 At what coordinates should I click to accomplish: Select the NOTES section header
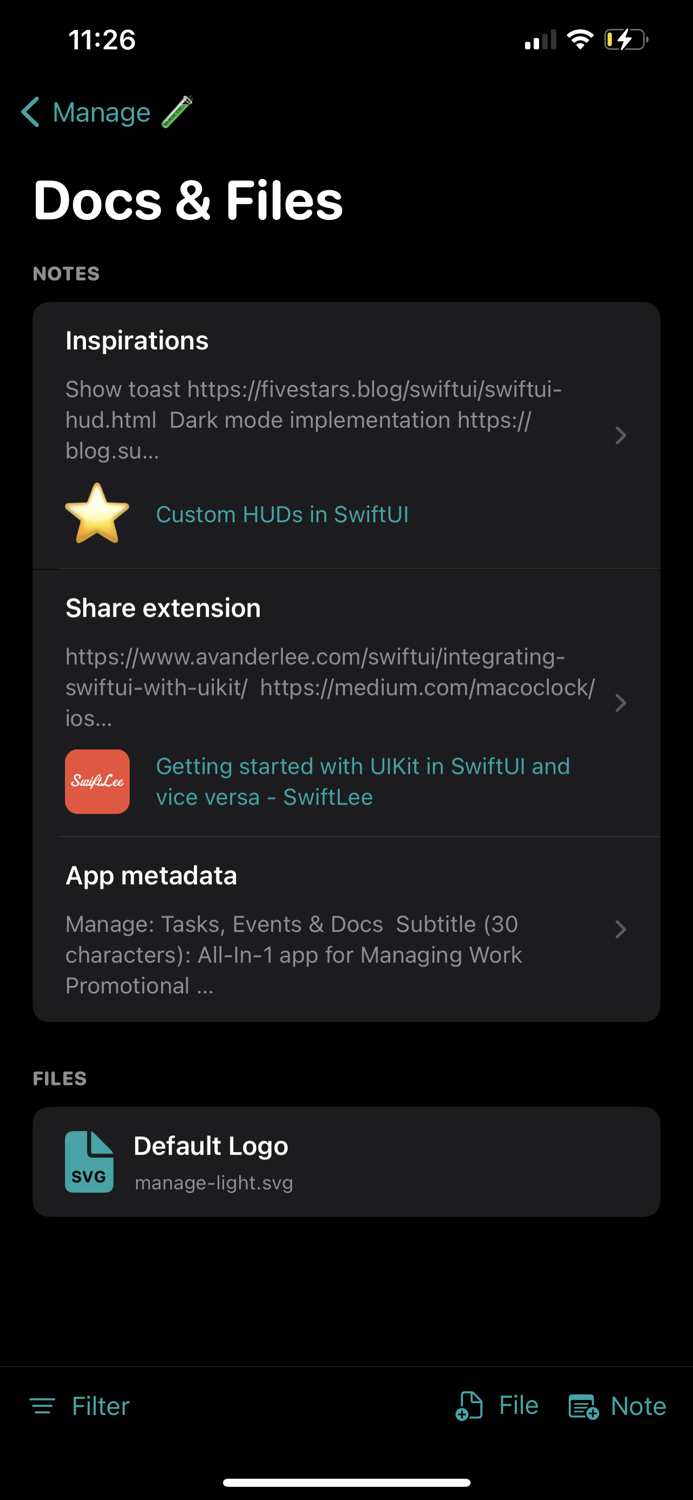tap(65, 273)
